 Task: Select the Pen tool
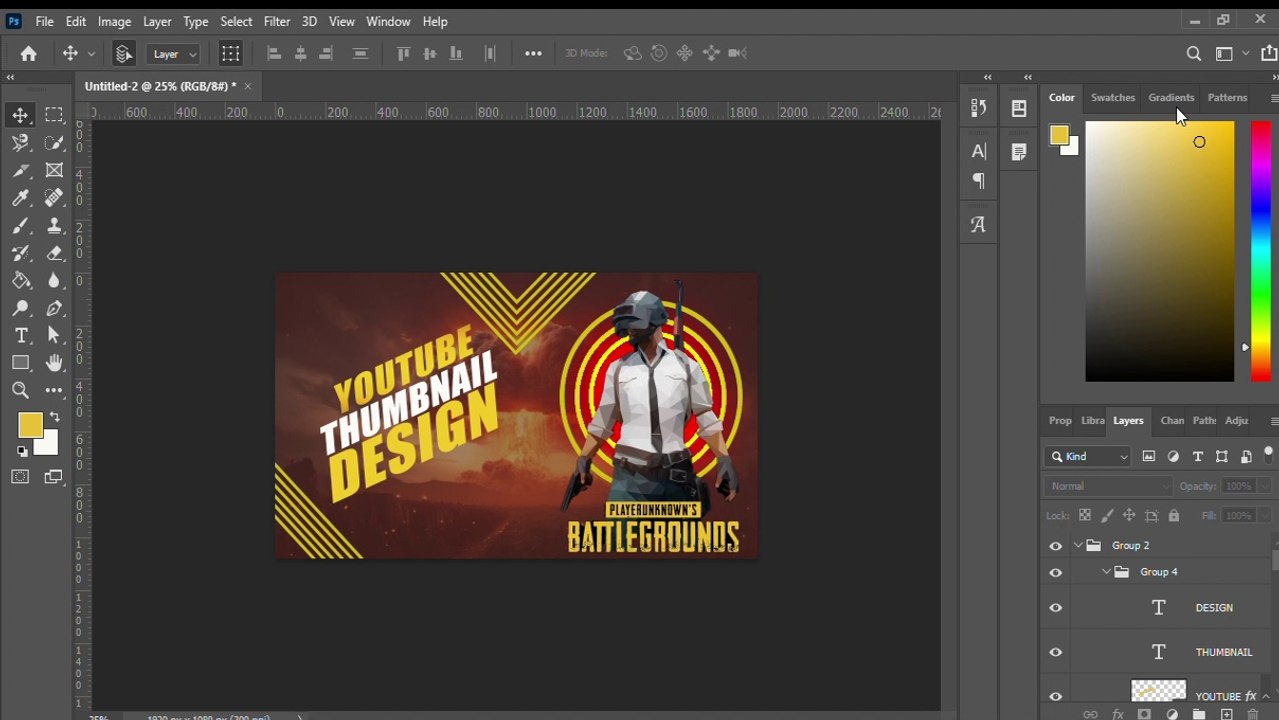54,308
